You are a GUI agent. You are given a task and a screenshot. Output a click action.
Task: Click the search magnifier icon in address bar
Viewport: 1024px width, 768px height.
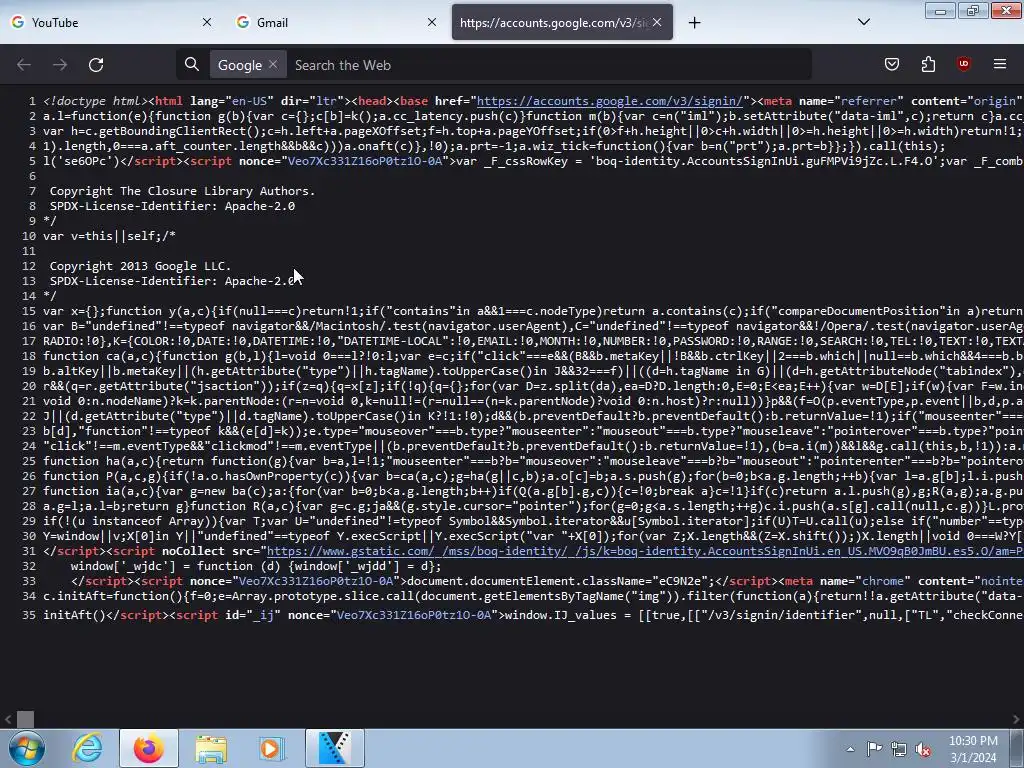click(x=191, y=64)
